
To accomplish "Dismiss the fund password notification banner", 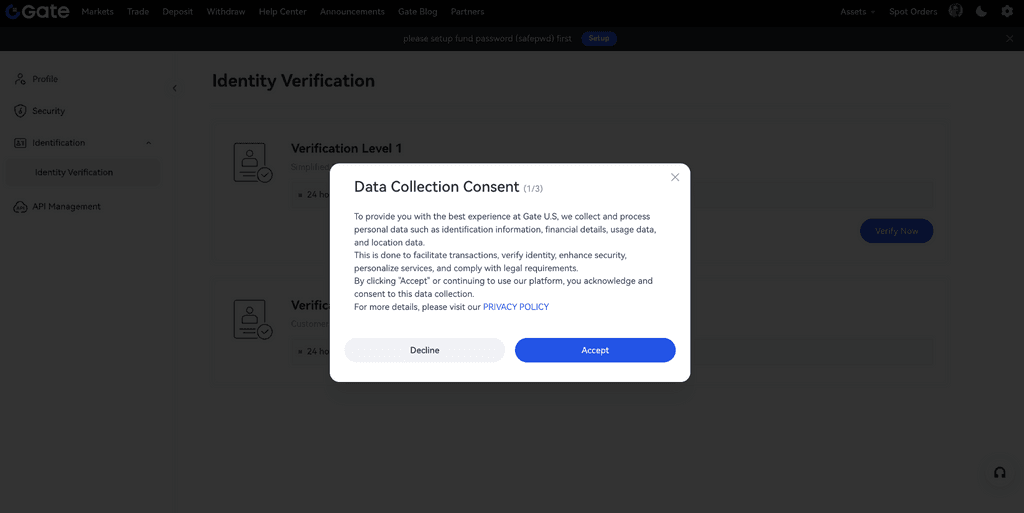I will click(1009, 38).
